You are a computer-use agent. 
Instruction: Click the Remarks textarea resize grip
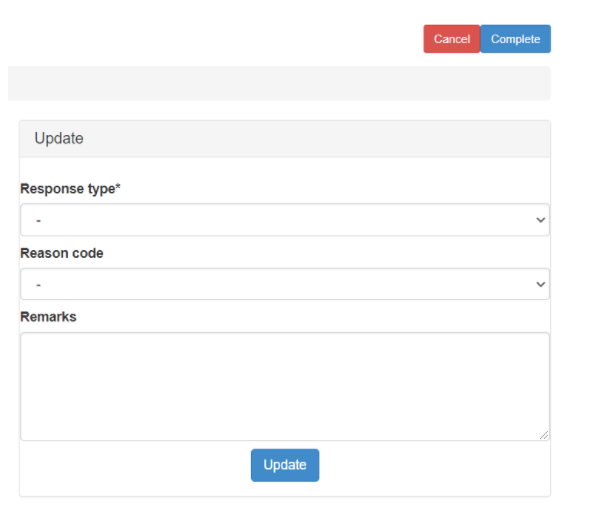544,435
